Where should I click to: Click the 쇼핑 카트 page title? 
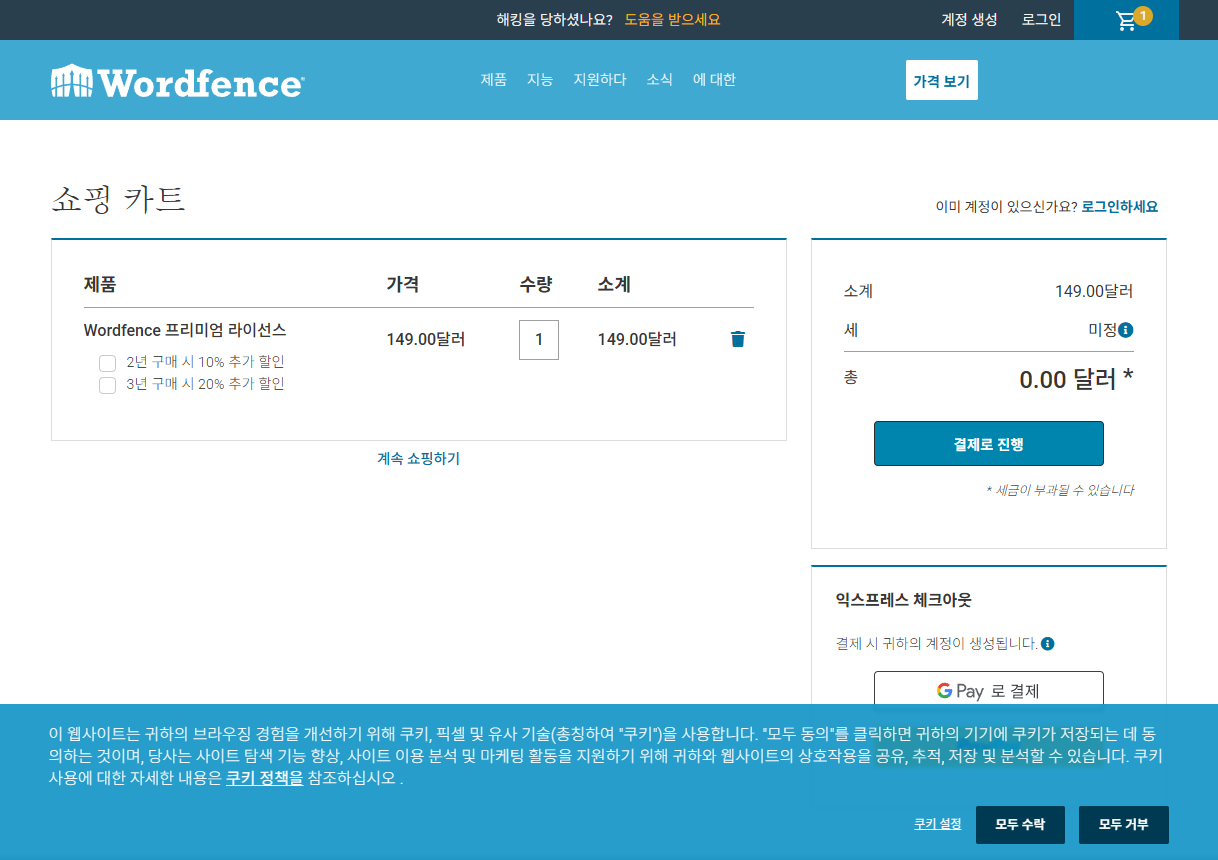119,200
